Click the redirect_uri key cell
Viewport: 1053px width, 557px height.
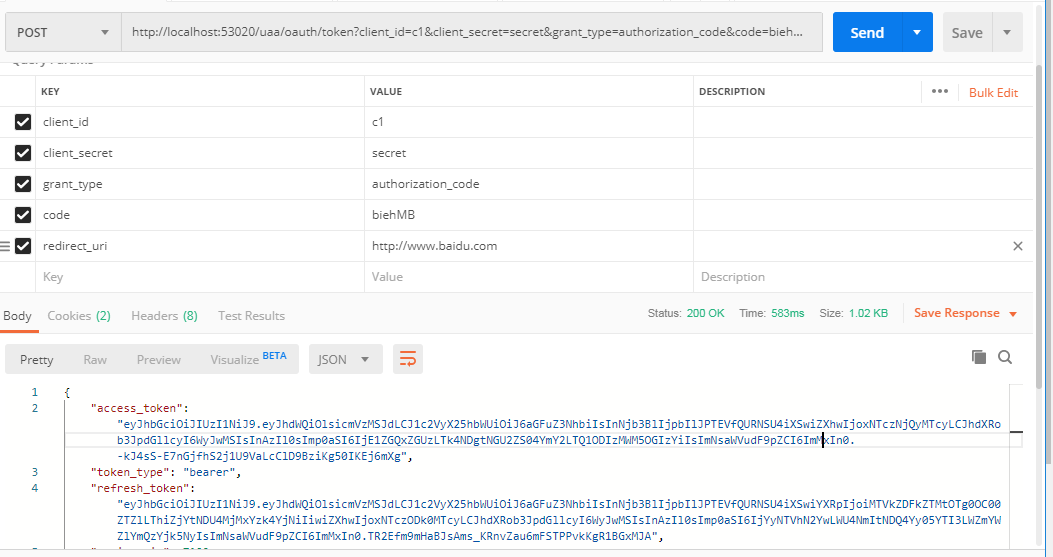(200, 246)
